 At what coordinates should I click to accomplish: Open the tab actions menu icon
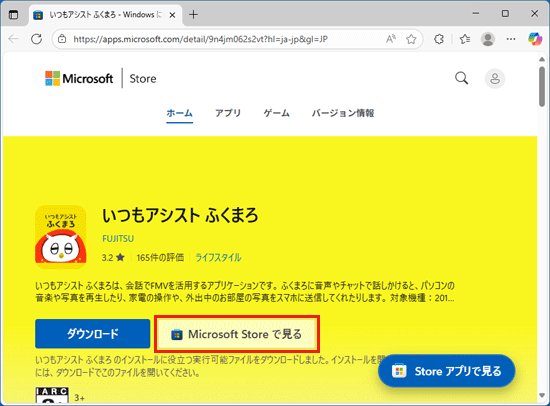tap(13, 15)
